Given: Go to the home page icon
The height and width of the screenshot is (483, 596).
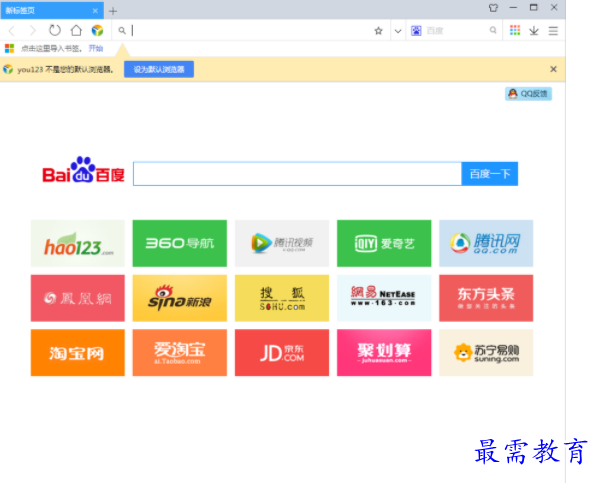Looking at the screenshot, I should click(76, 30).
